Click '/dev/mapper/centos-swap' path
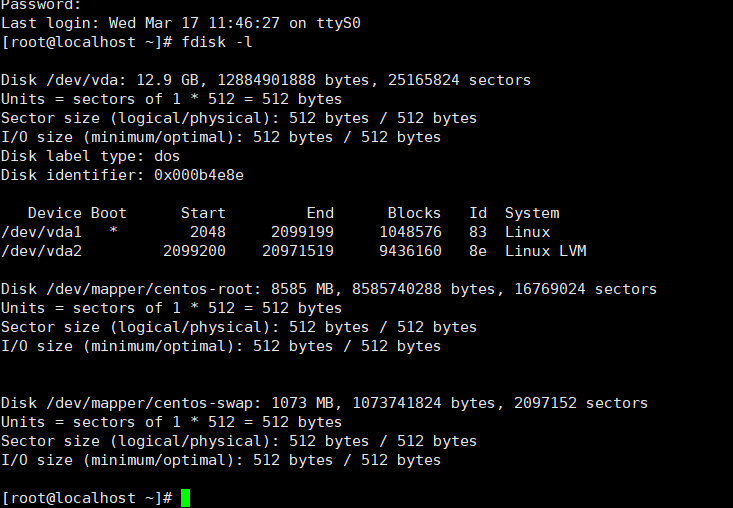This screenshot has width=733, height=508. point(149,403)
